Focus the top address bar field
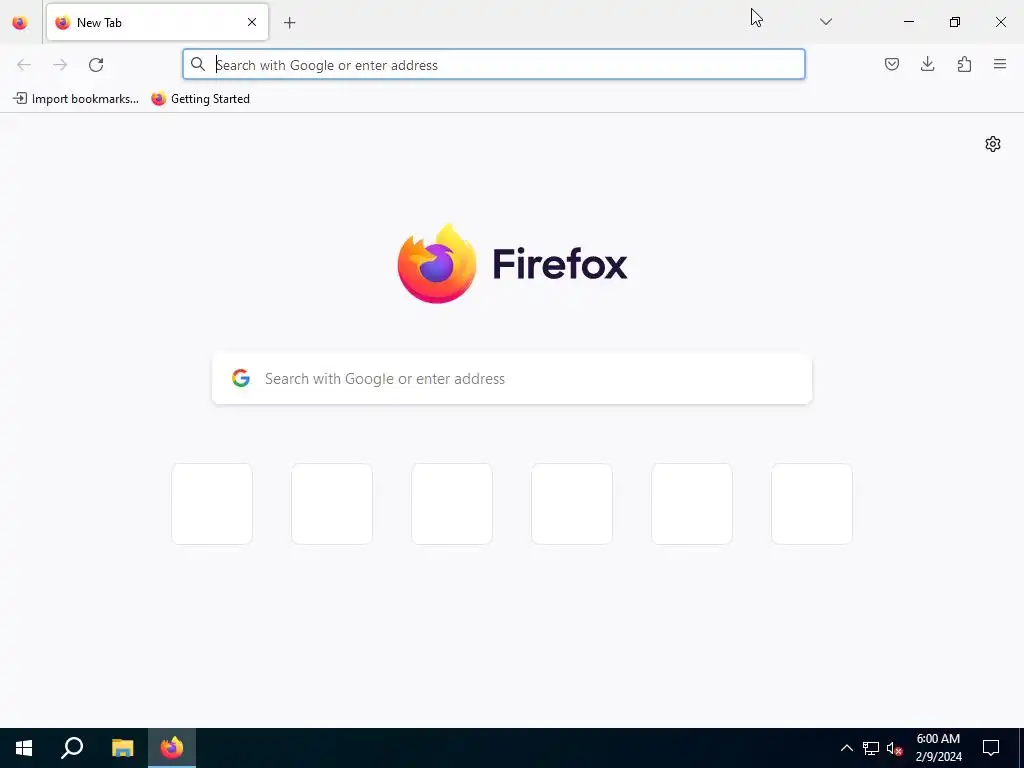1024x768 pixels. pos(494,65)
